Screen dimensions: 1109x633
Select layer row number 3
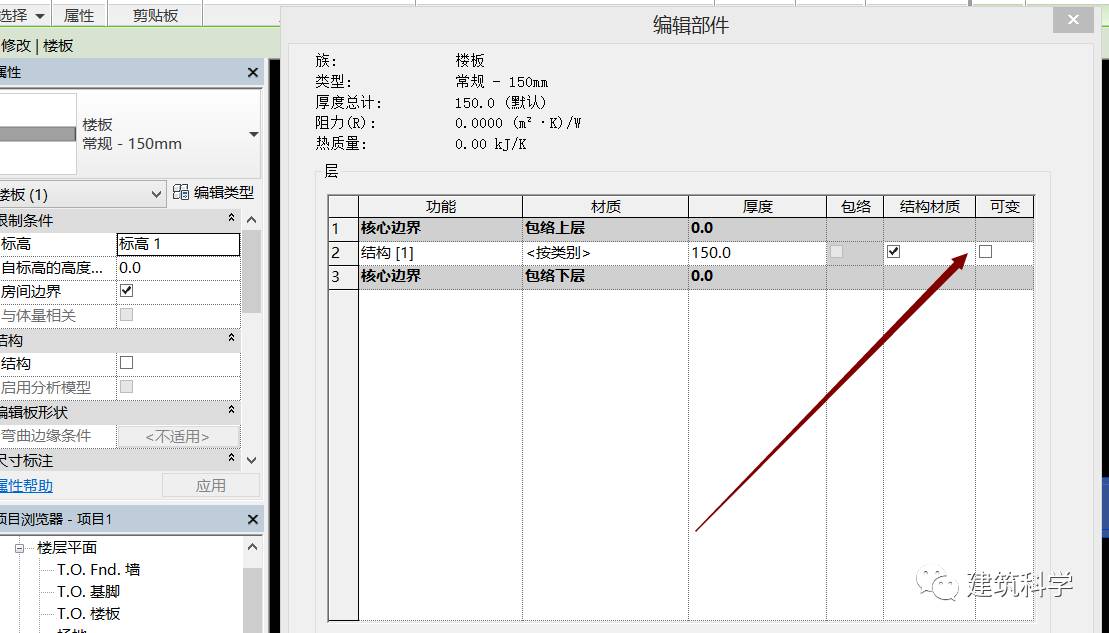[343, 277]
